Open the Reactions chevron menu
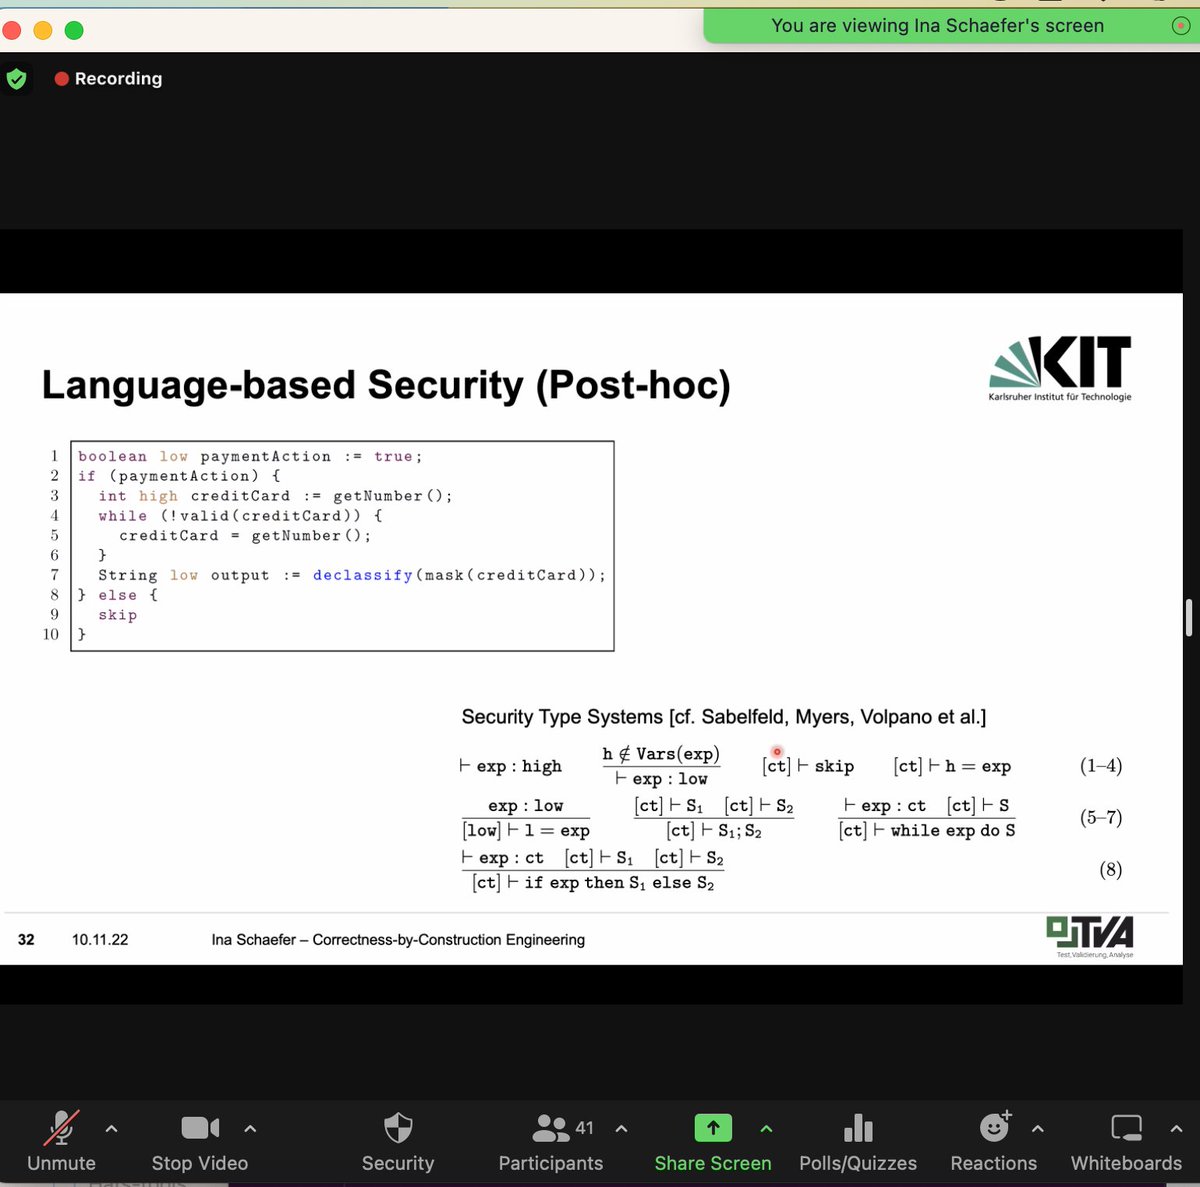 1037,1128
